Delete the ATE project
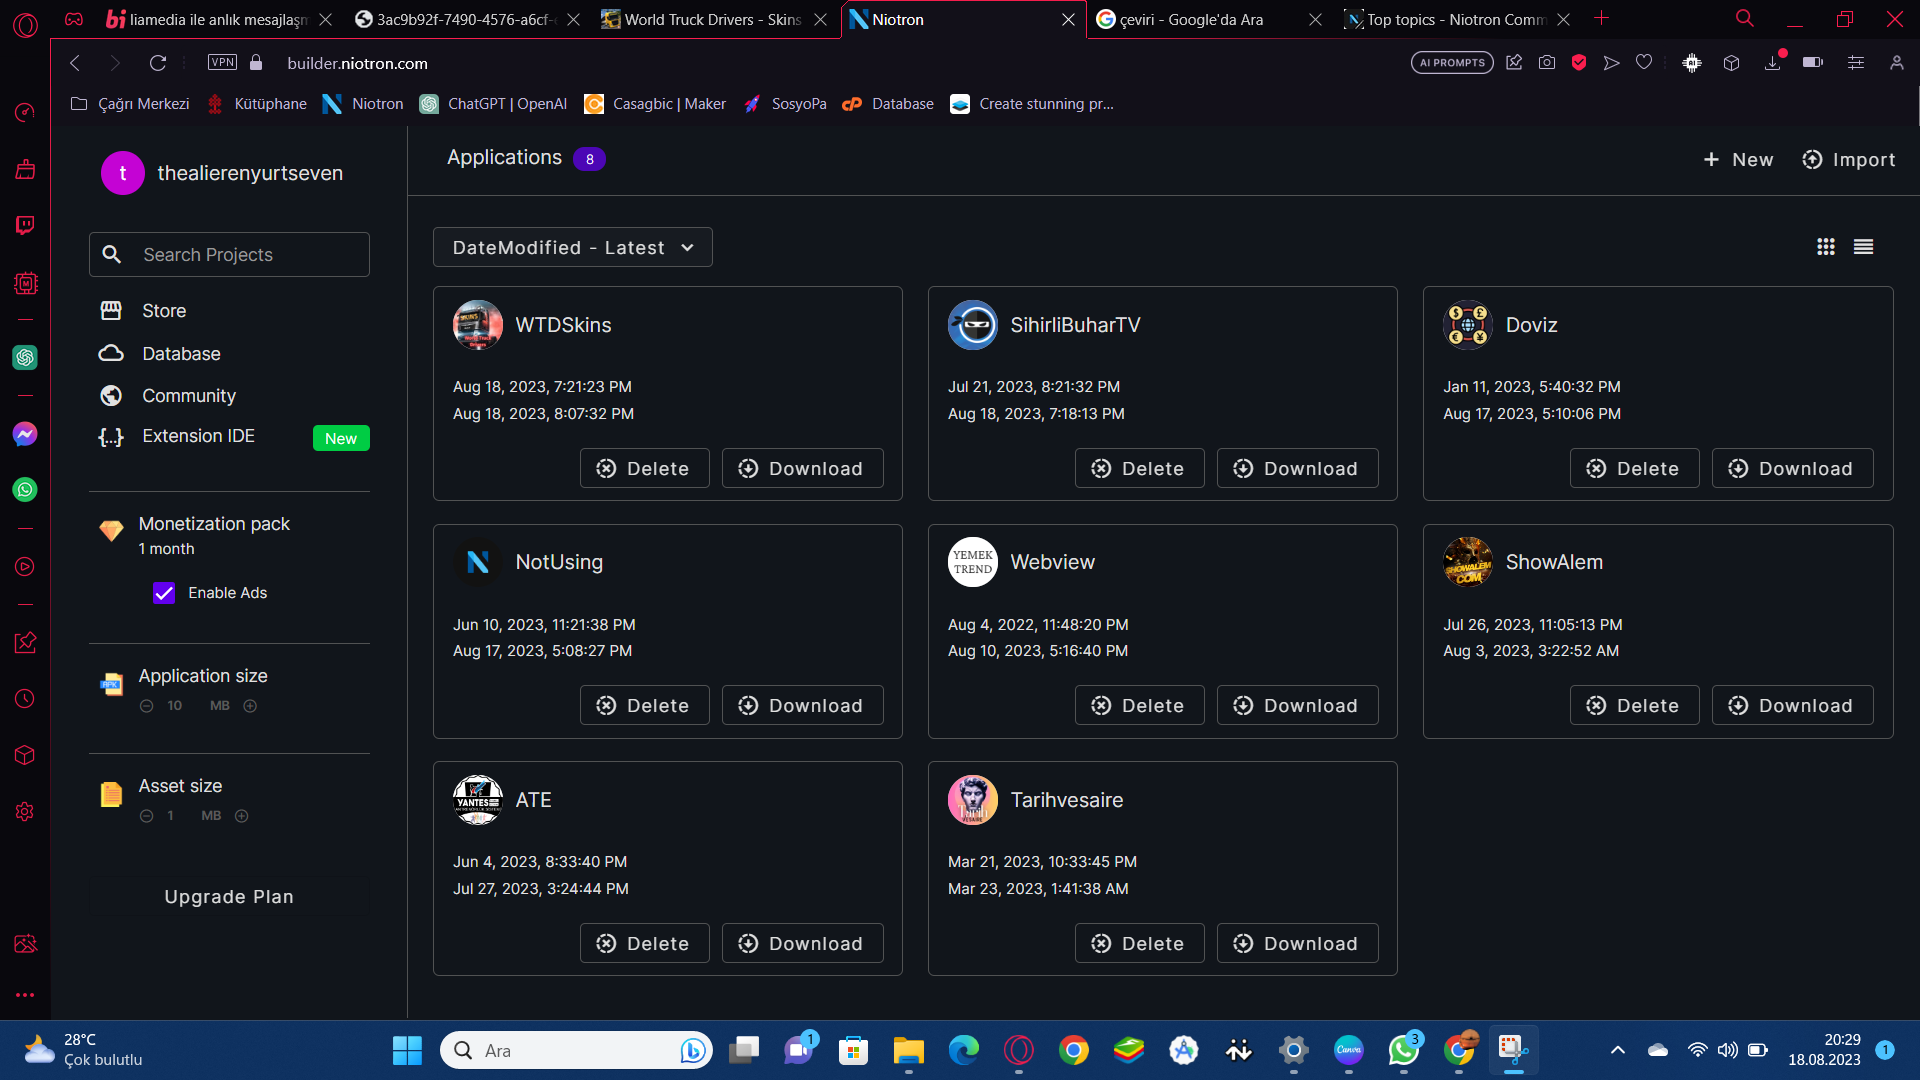This screenshot has height=1080, width=1920. click(644, 943)
